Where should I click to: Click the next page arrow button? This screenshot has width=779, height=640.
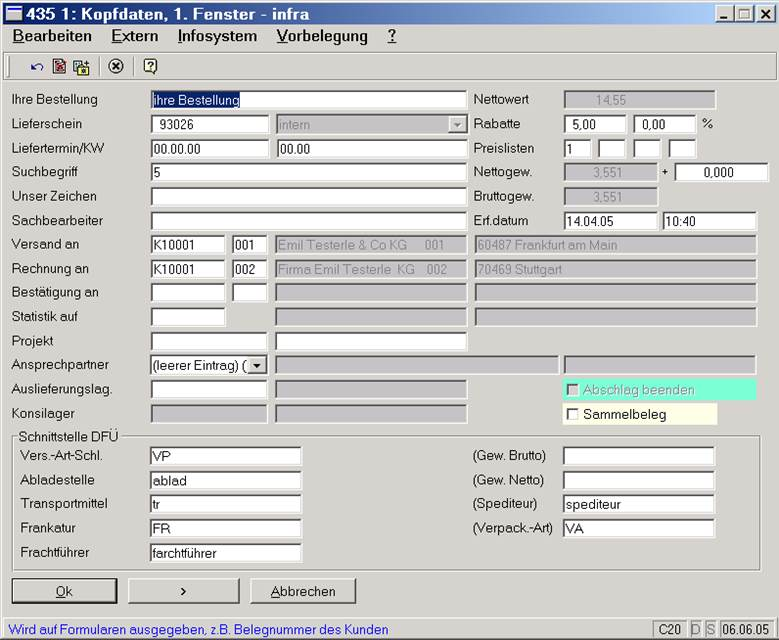[183, 591]
